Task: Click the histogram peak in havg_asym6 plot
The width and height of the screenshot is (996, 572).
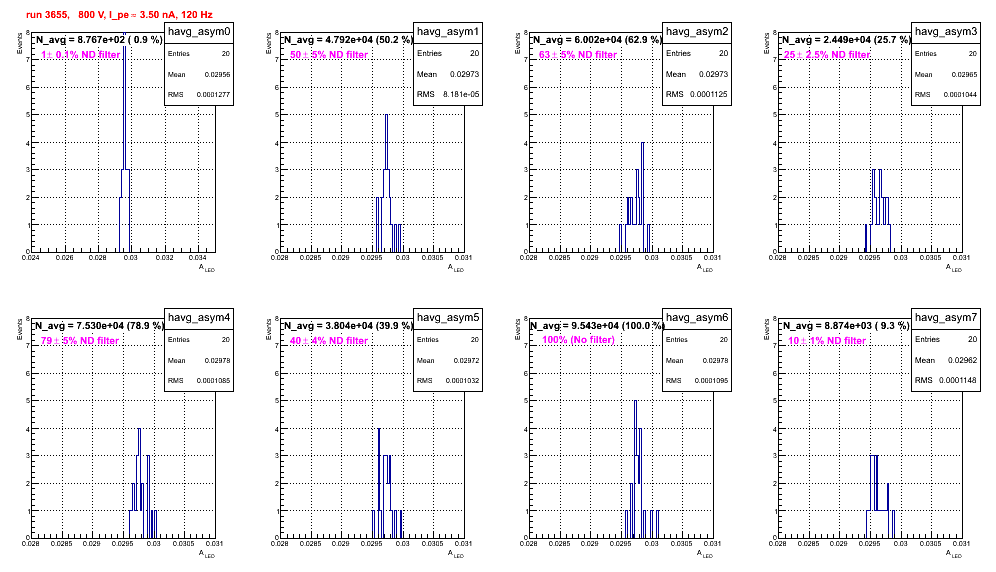Action: (635, 469)
